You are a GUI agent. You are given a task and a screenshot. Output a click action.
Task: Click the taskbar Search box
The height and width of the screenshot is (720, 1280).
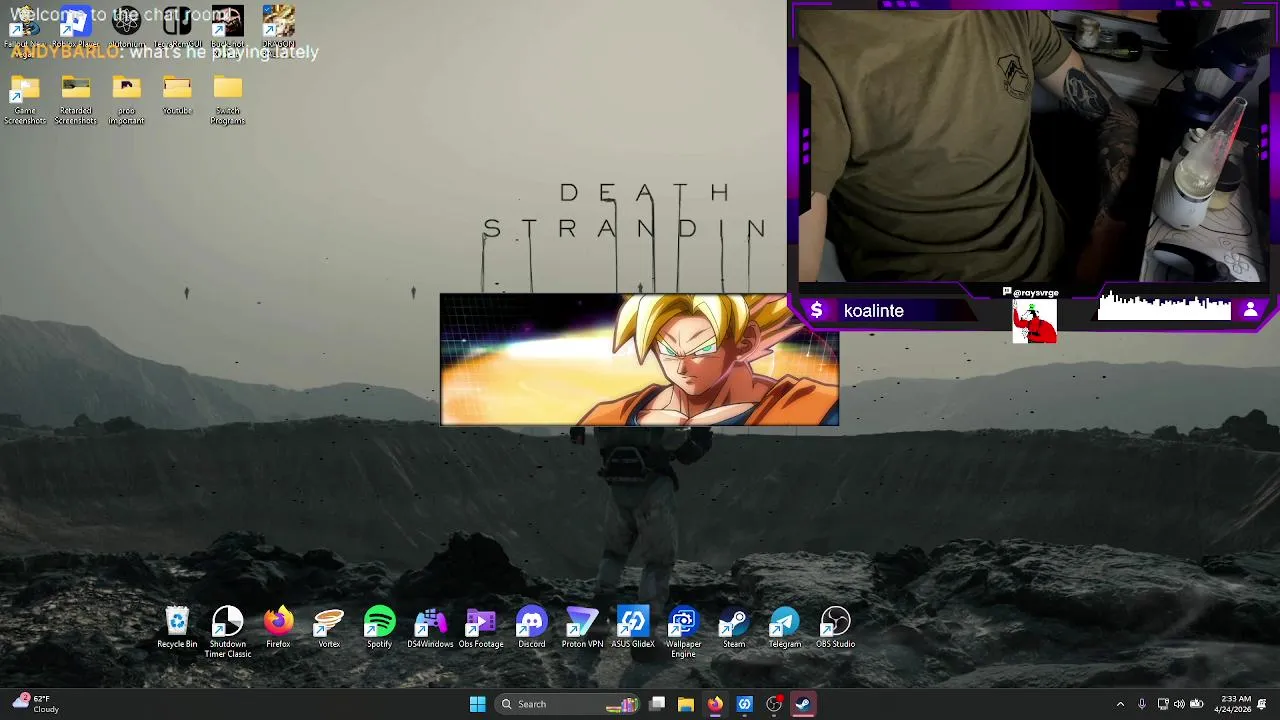(568, 704)
